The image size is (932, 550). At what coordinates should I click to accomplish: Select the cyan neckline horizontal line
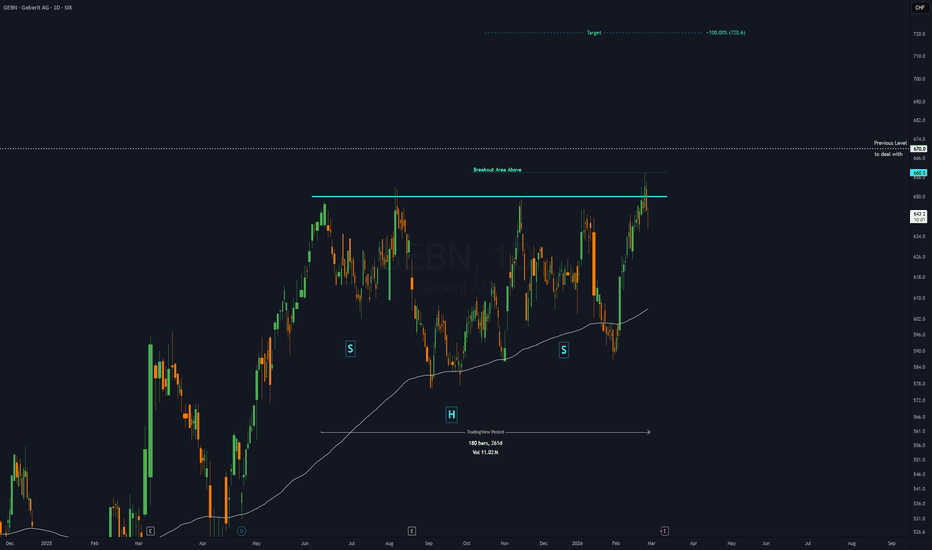[x=489, y=196]
